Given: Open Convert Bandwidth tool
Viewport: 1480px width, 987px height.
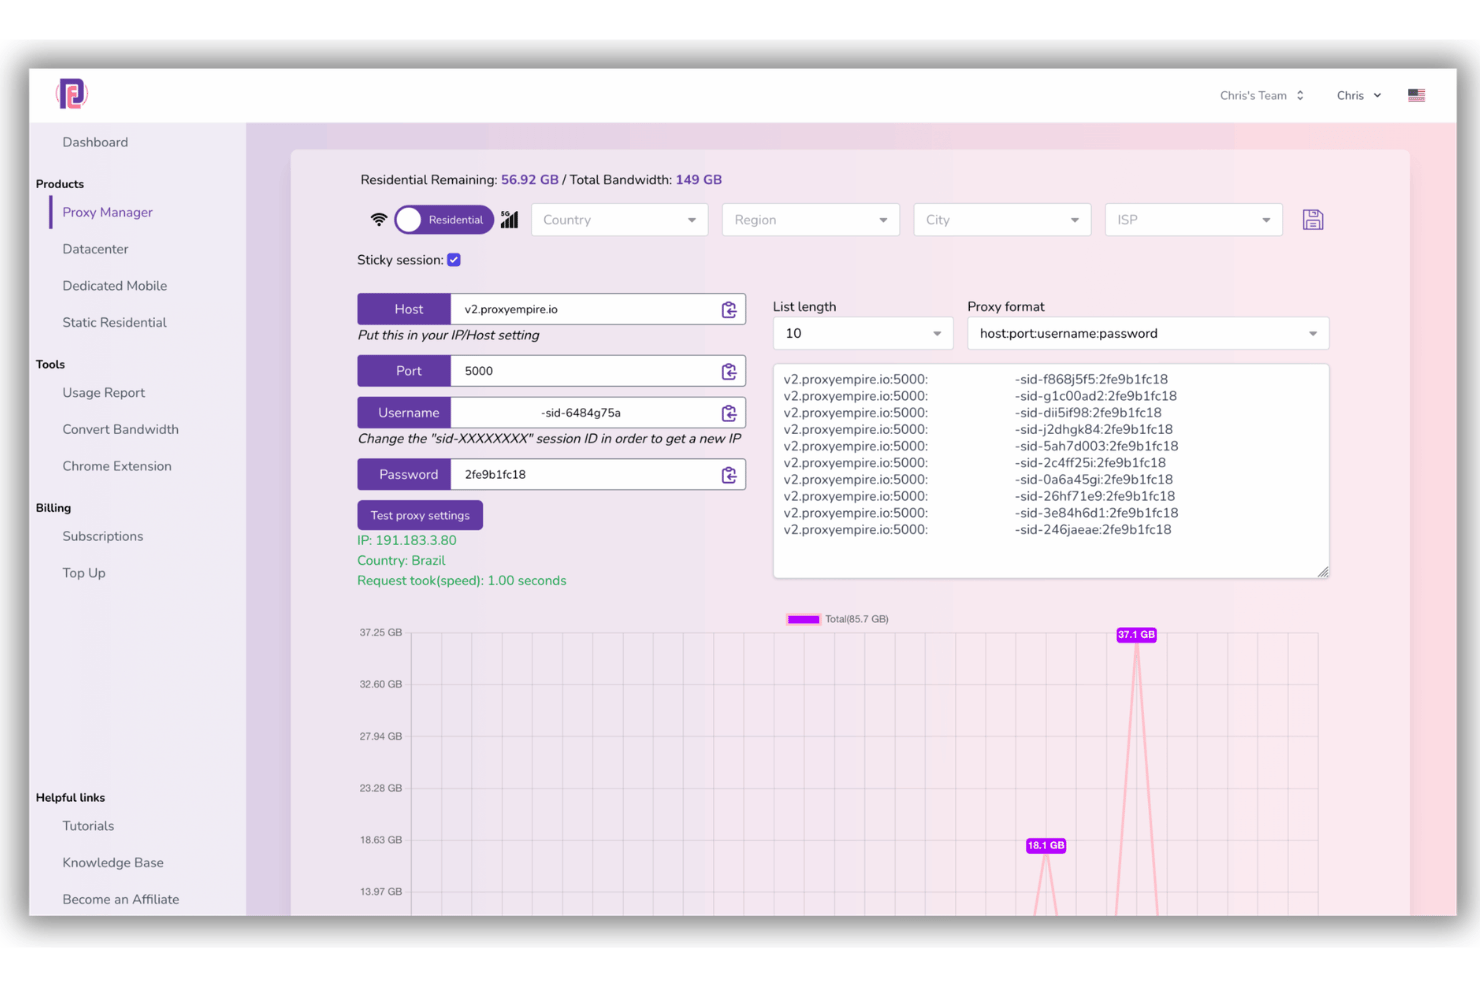Looking at the screenshot, I should click(x=121, y=429).
